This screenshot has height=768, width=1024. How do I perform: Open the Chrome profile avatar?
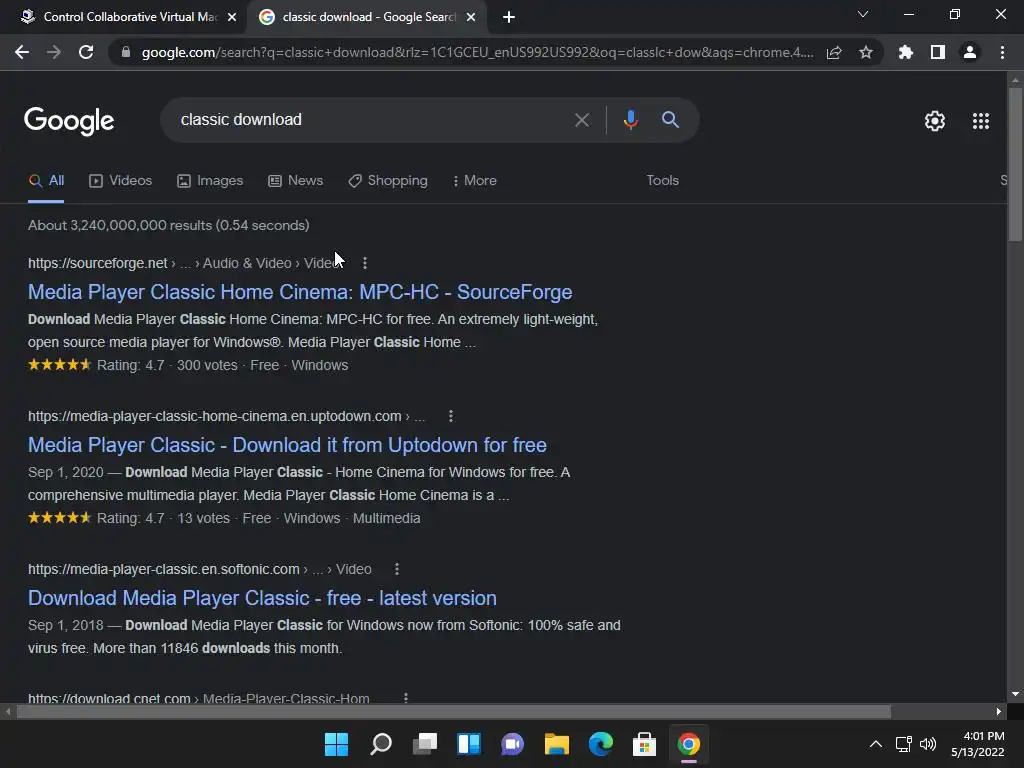[x=970, y=52]
